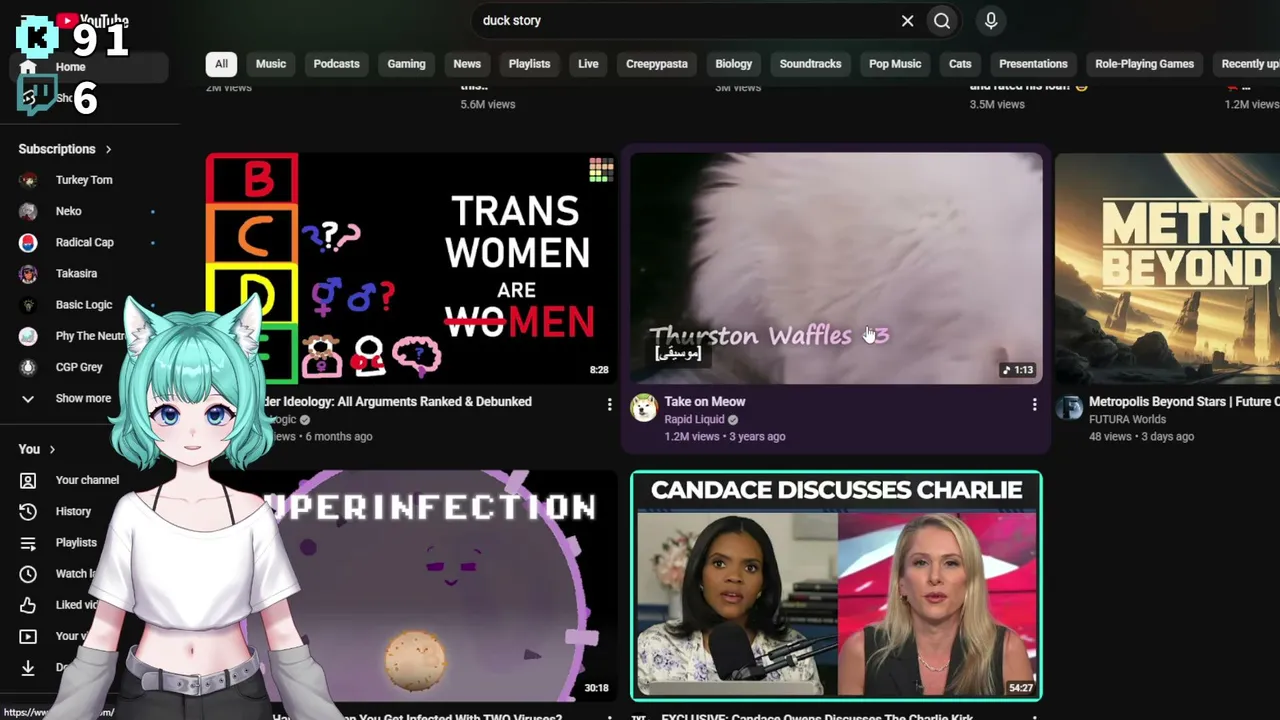The width and height of the screenshot is (1280, 720).
Task: Open more options for Take on Meow
Action: (x=1034, y=405)
